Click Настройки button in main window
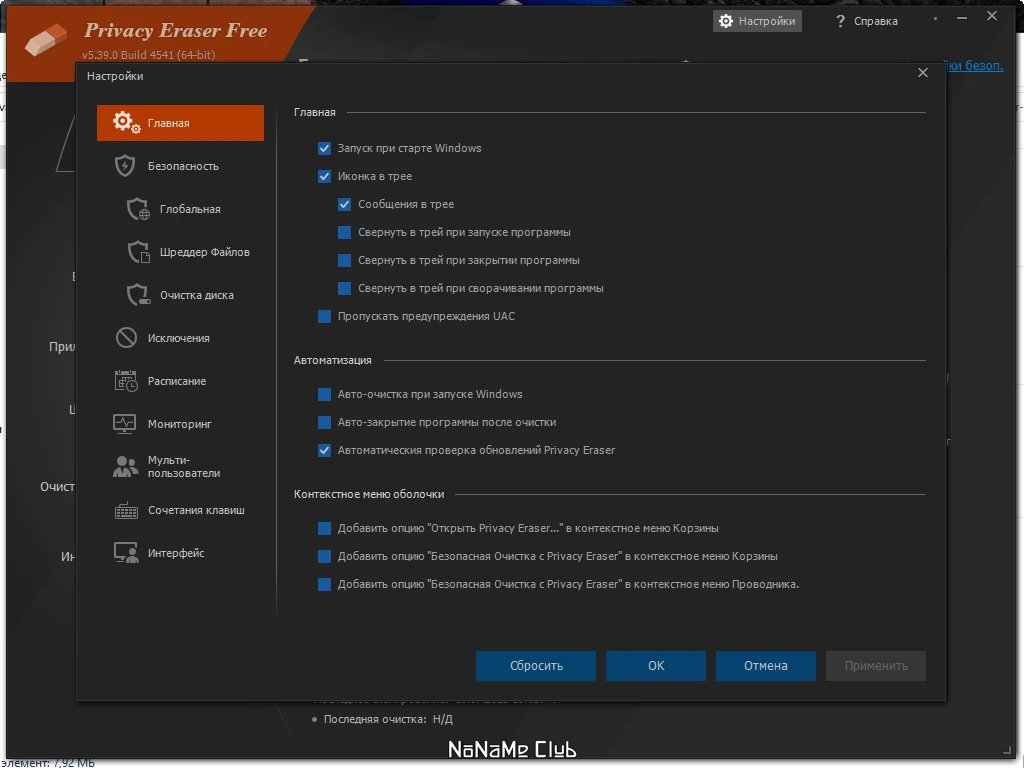Viewport: 1024px width, 768px height. tap(757, 21)
